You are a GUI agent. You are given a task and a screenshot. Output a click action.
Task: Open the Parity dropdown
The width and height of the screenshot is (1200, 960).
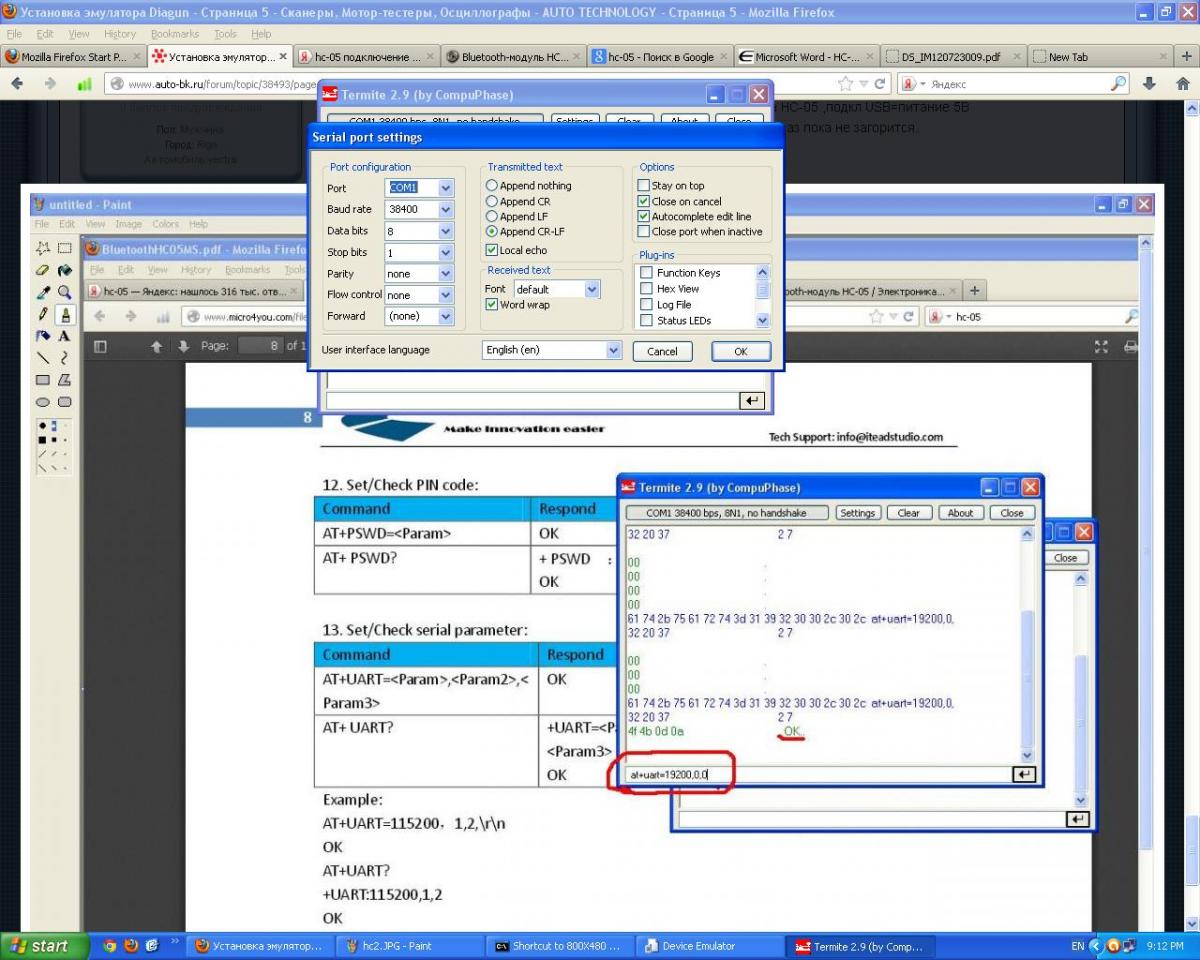pos(446,273)
